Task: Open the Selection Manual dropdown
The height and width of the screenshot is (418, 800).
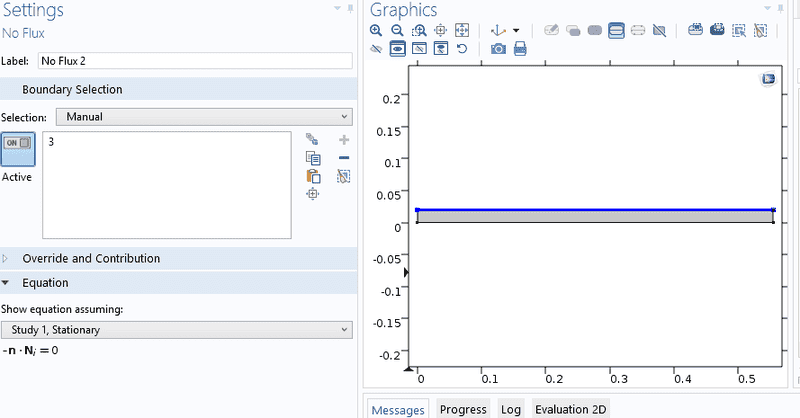Action: pos(204,117)
